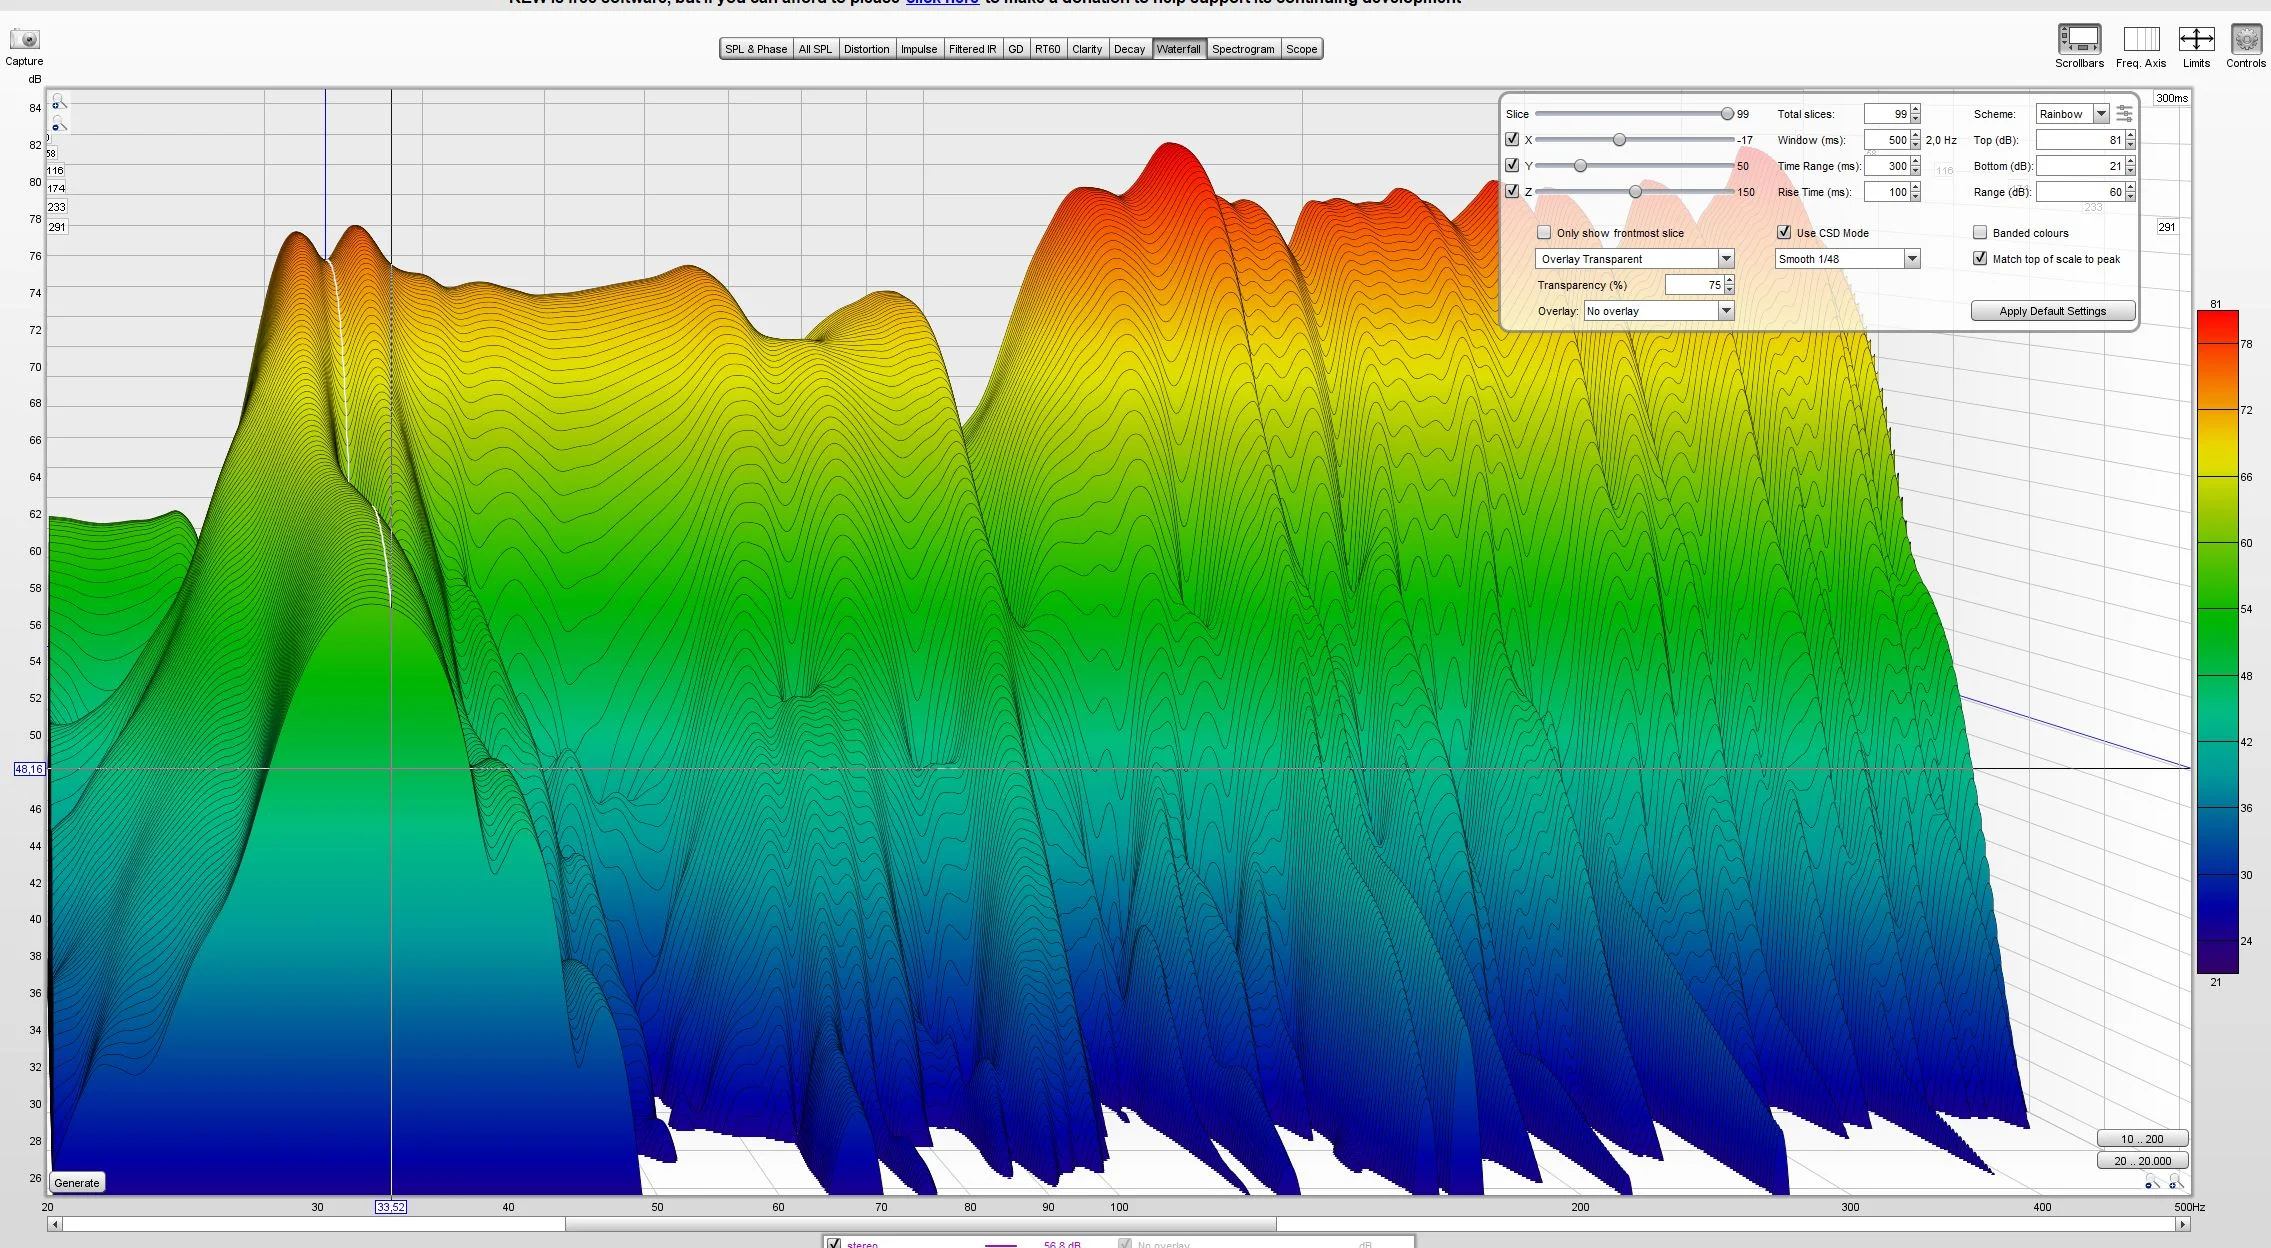This screenshot has width=2271, height=1248.
Task: Click the Rise Time (ms) input field
Action: (x=1887, y=192)
